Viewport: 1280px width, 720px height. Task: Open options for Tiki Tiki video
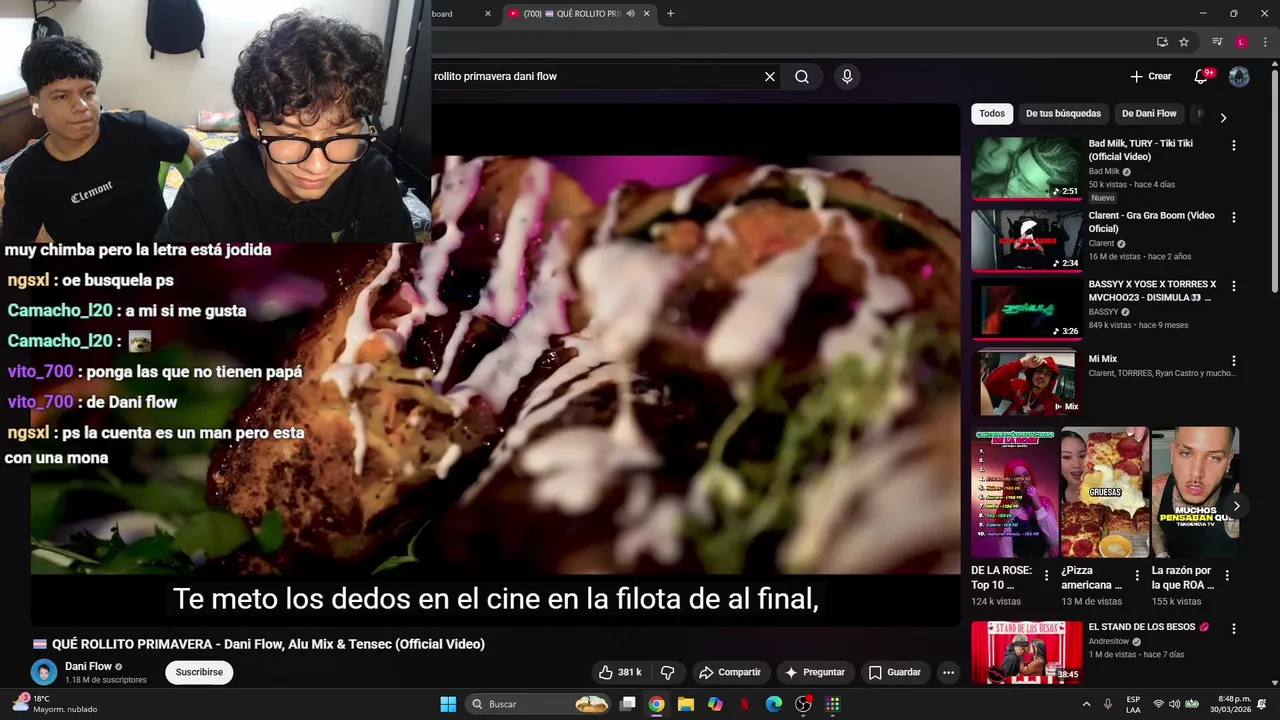tap(1233, 145)
